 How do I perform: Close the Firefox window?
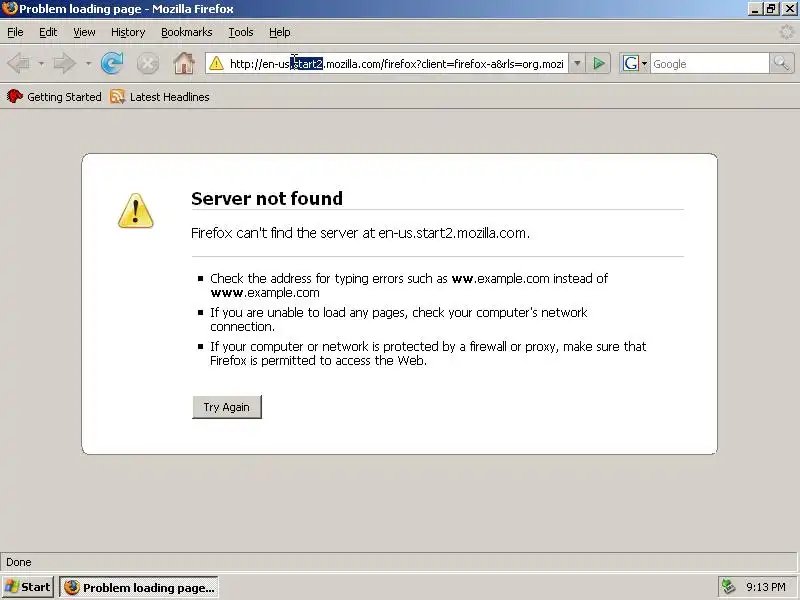[789, 9]
